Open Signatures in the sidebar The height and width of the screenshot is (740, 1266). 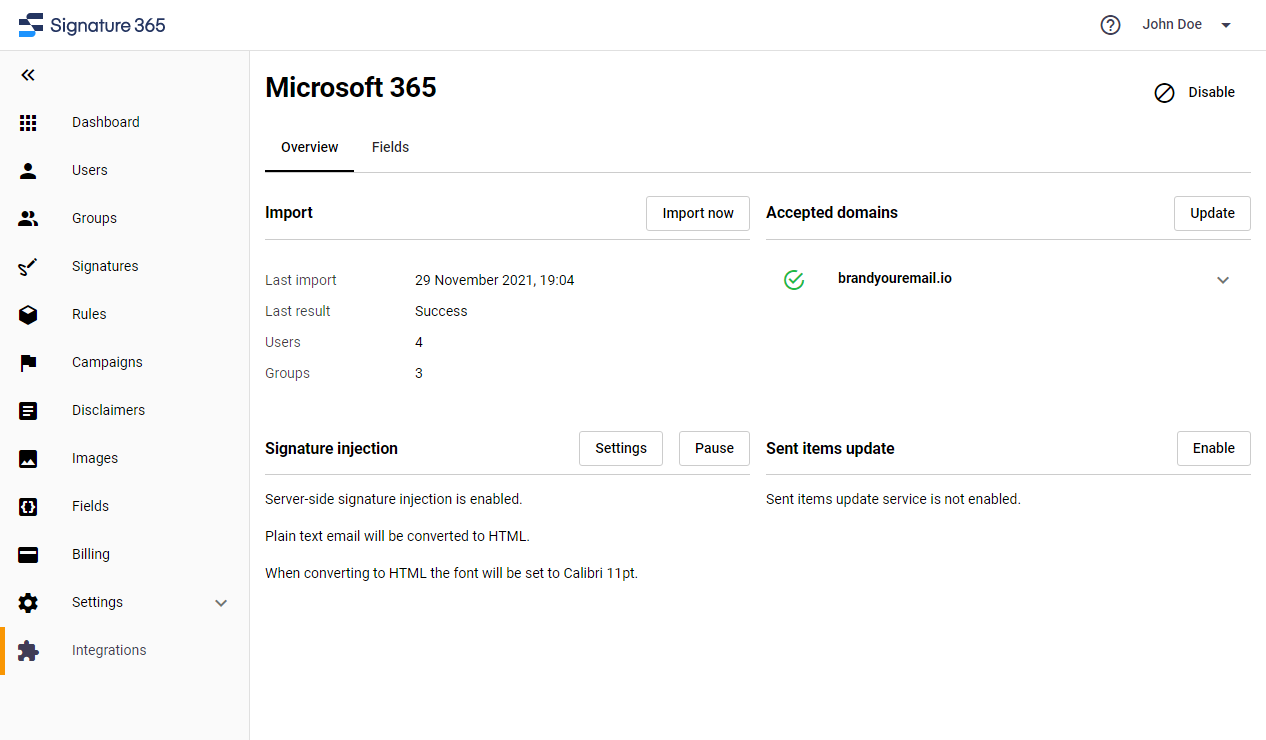[105, 266]
